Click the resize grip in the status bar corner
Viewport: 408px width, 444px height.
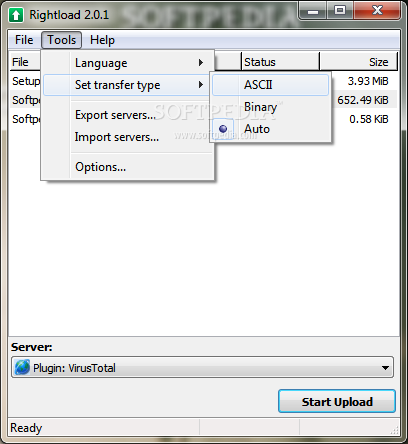(x=395, y=430)
